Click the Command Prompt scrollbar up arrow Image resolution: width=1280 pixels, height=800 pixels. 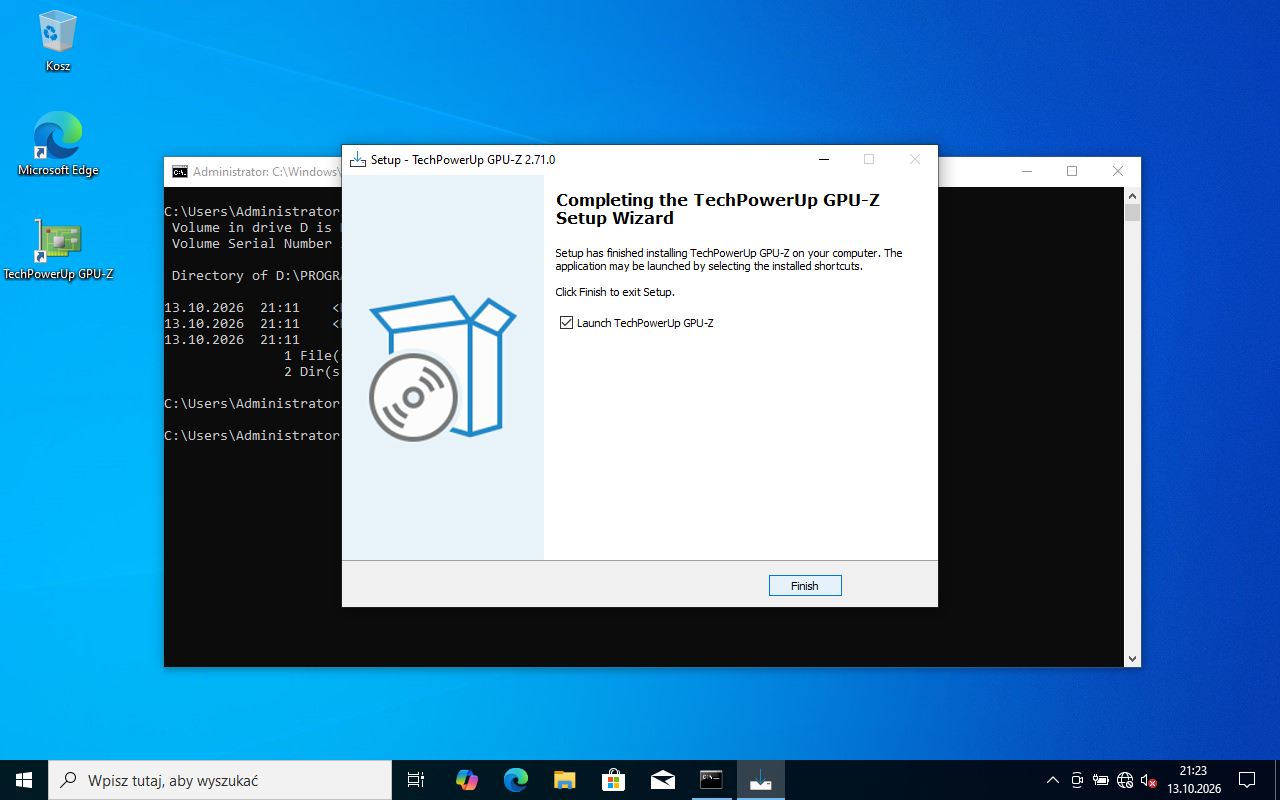pyautogui.click(x=1132, y=196)
